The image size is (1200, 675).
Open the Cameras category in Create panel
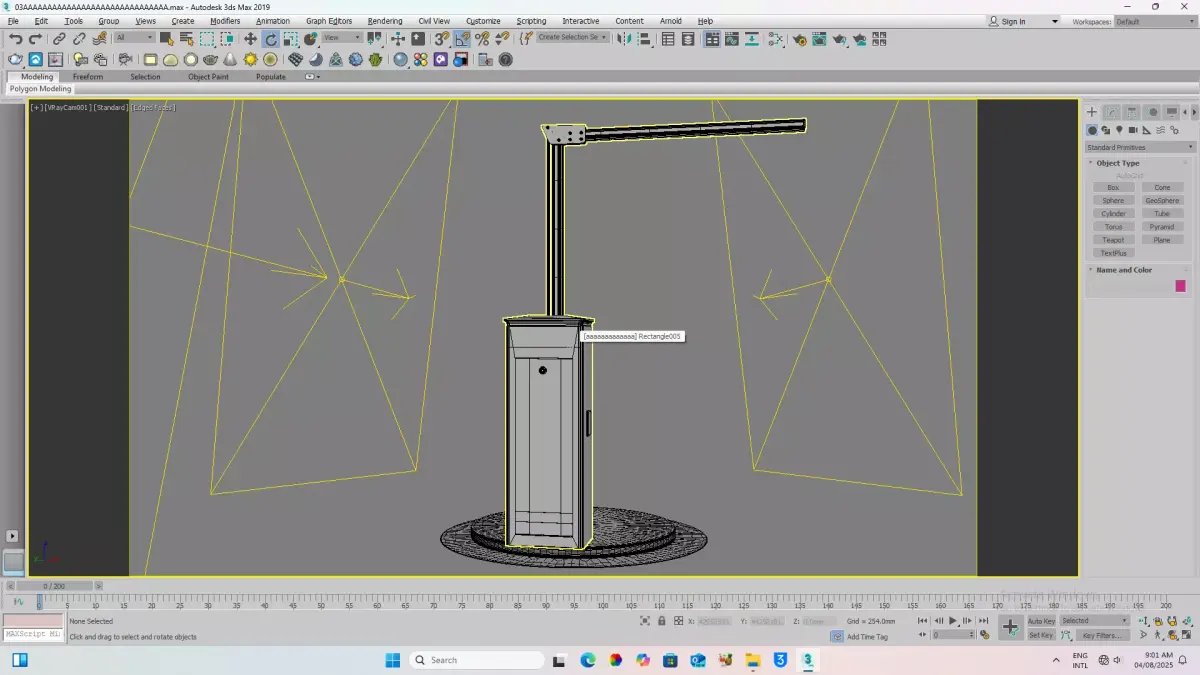point(1133,130)
